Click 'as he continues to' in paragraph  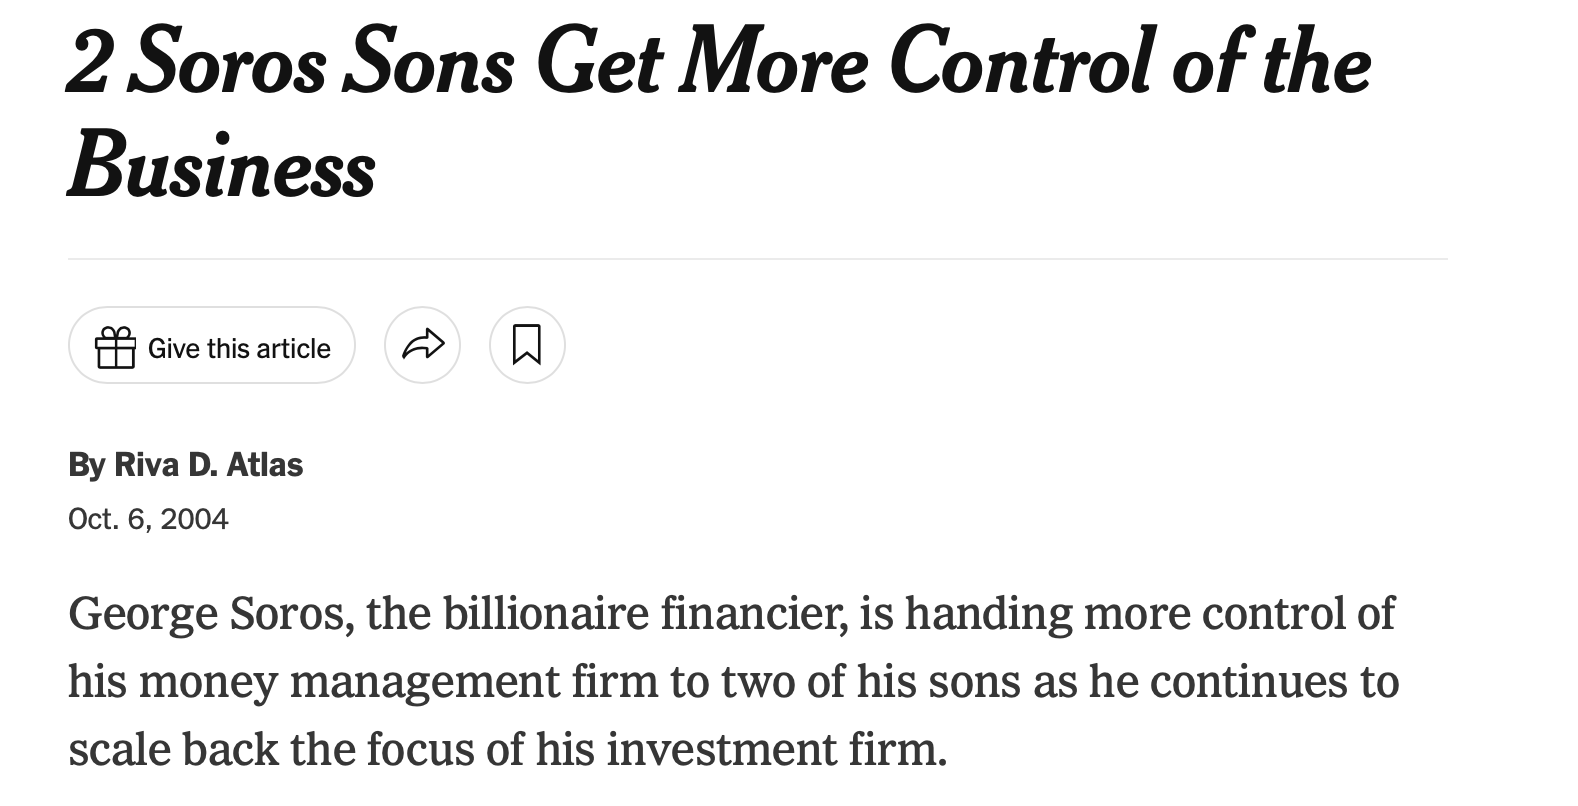[x=1243, y=681]
